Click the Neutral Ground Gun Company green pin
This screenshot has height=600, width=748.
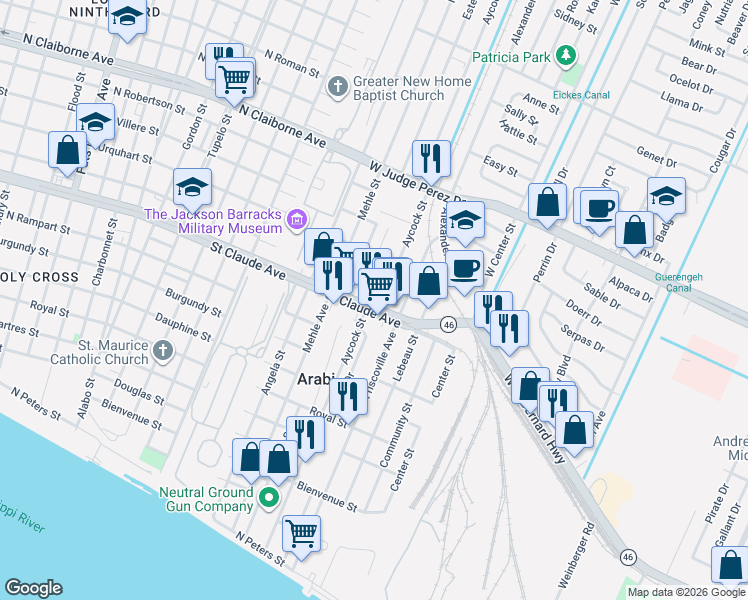coord(269,498)
